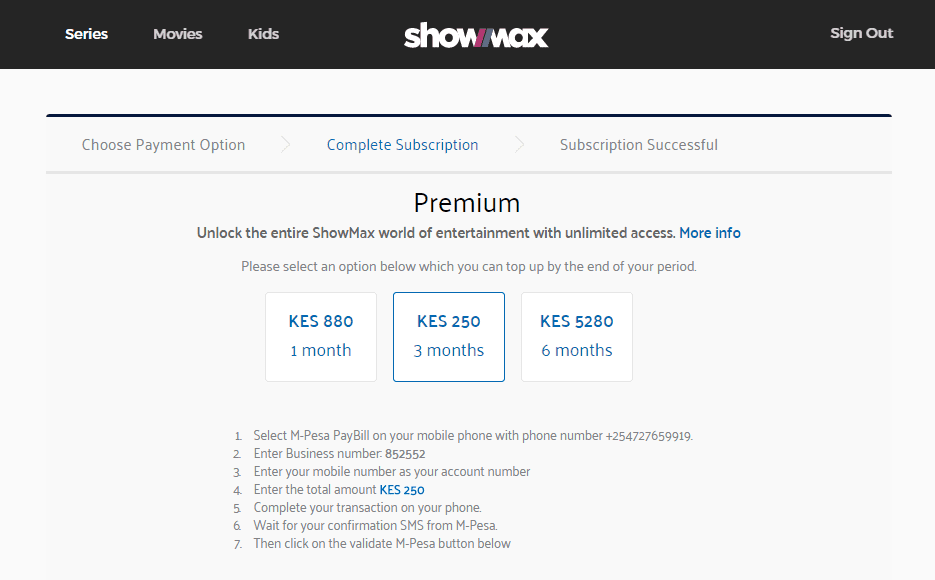The width and height of the screenshot is (935, 580).
Task: Click the dark progress bar above steps
Action: tap(469, 115)
